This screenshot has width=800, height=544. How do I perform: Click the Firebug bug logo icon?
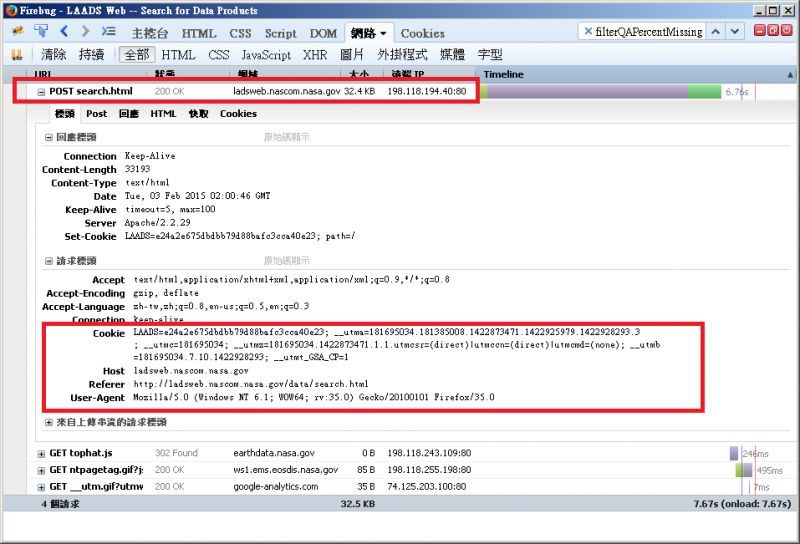pos(17,32)
